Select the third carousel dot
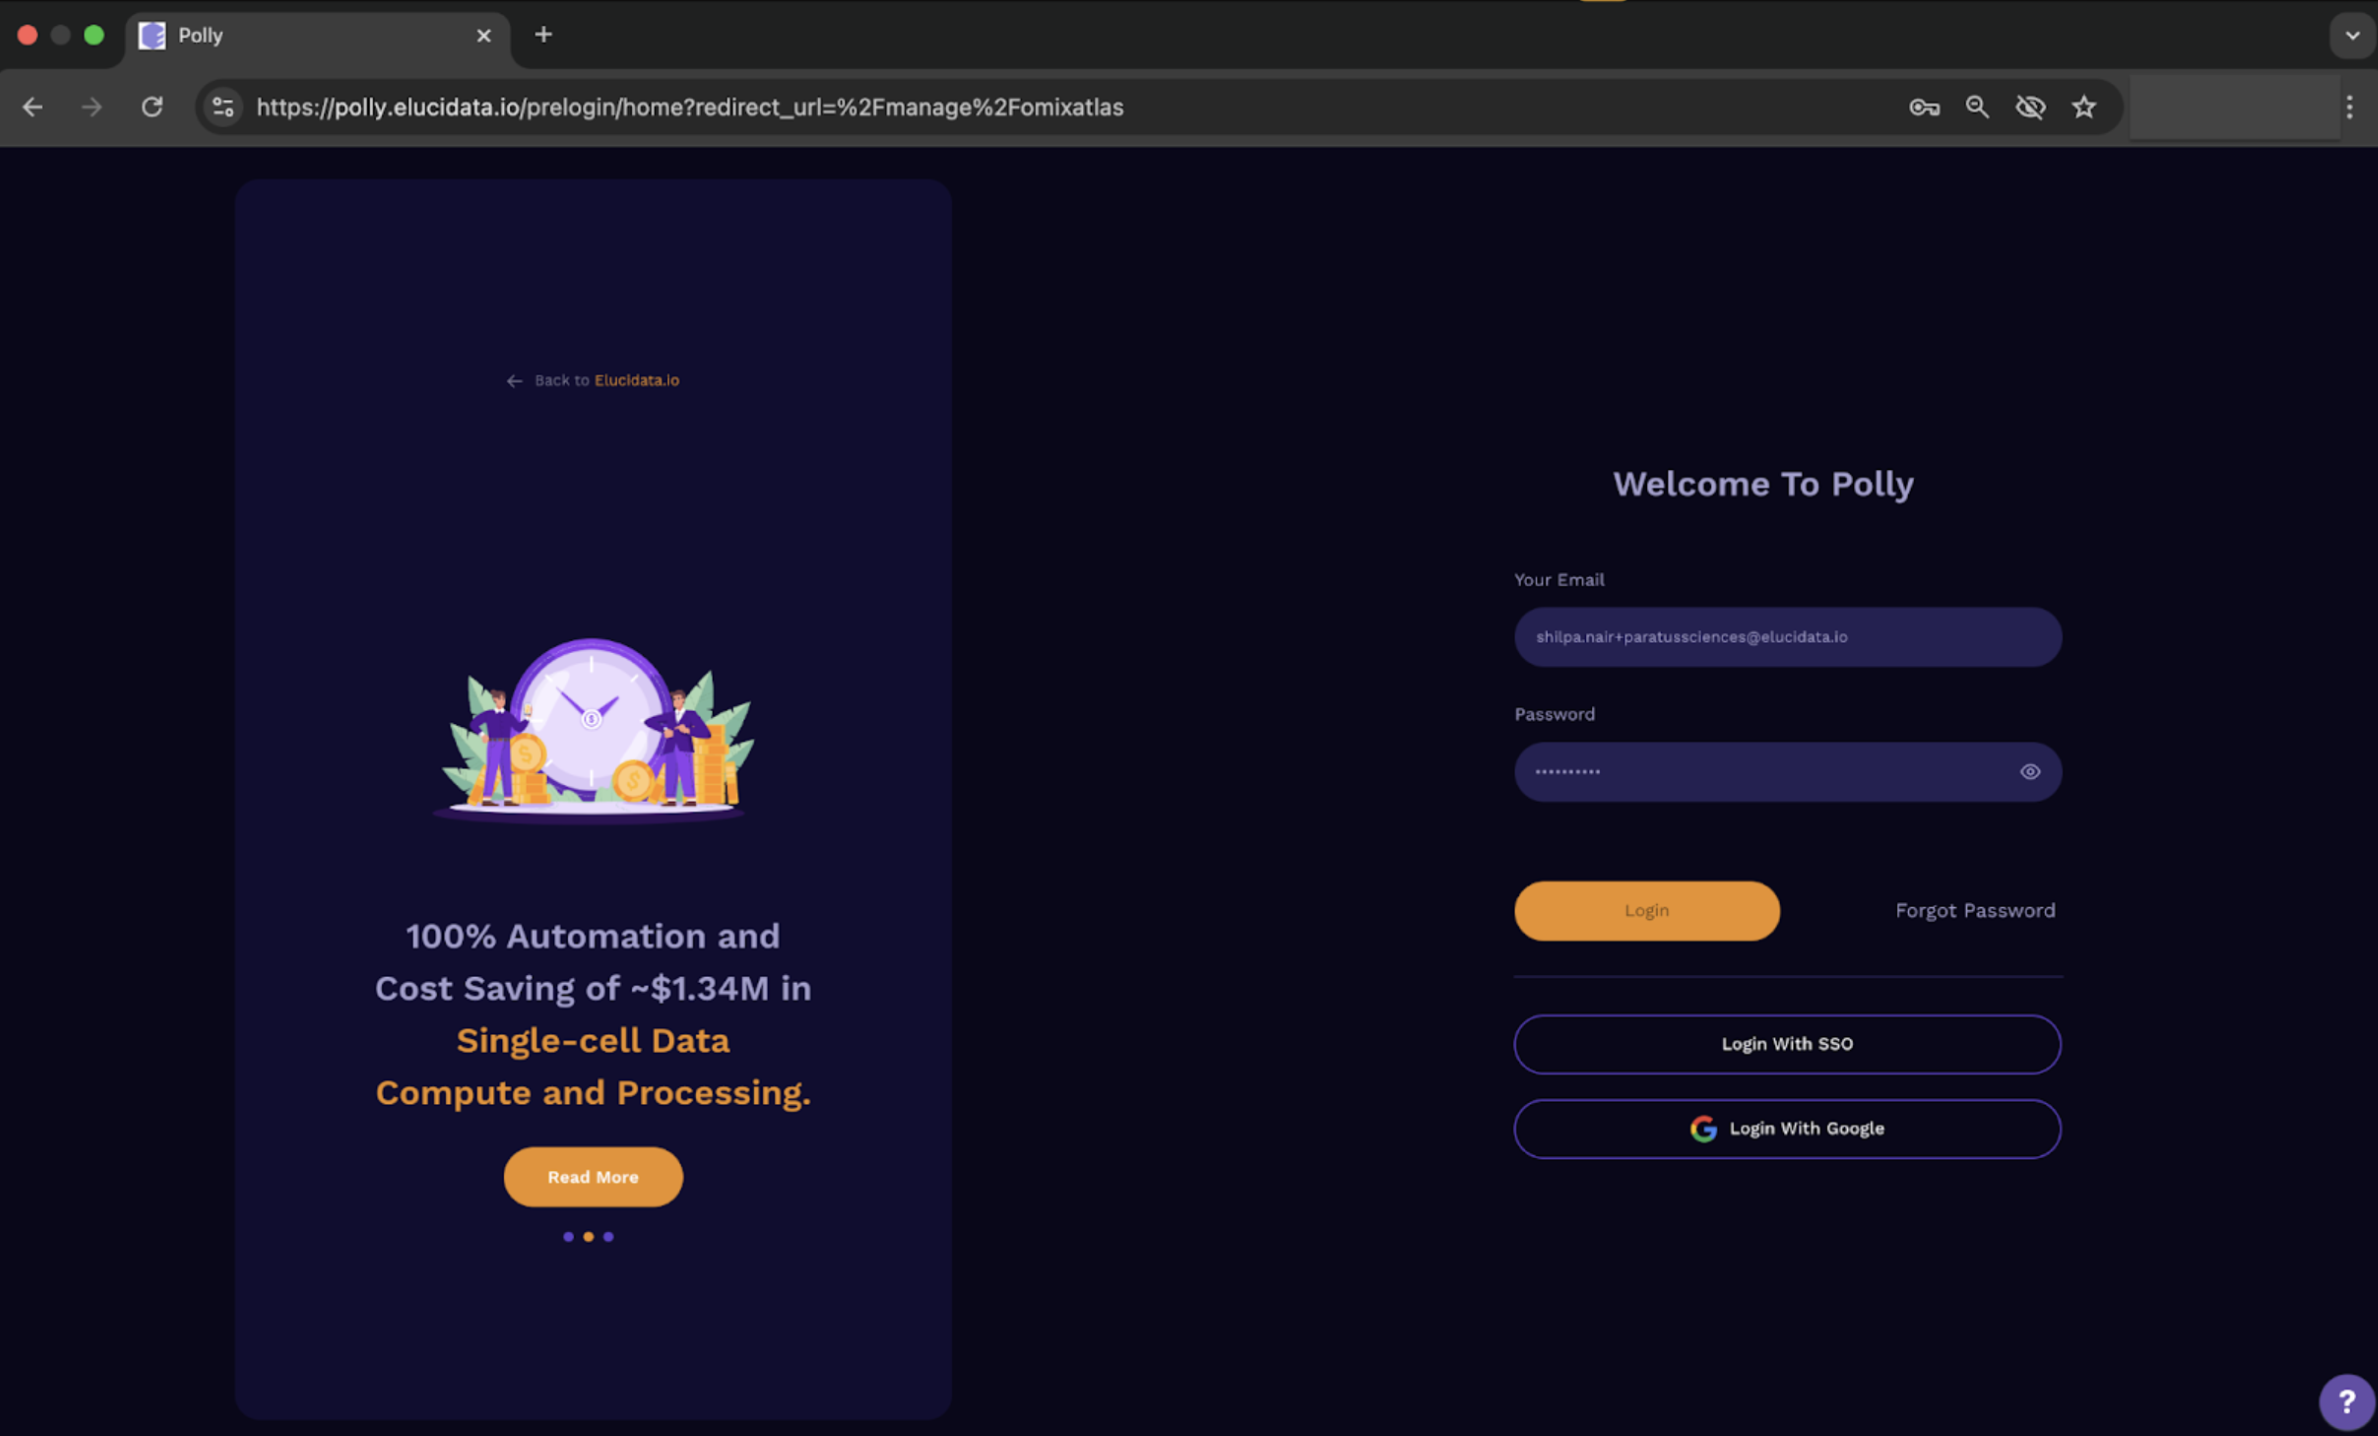This screenshot has width=2378, height=1436. [x=608, y=1237]
